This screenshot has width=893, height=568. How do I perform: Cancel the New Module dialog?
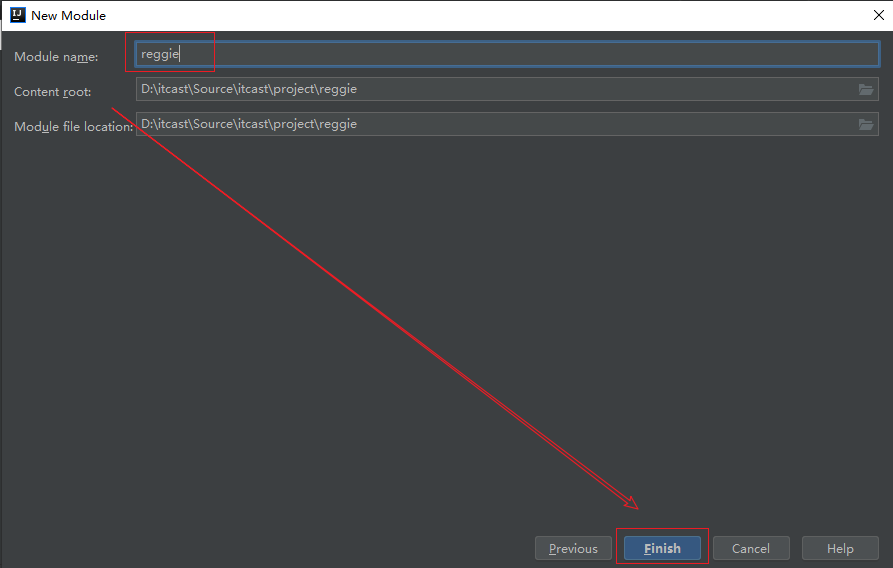click(x=751, y=548)
